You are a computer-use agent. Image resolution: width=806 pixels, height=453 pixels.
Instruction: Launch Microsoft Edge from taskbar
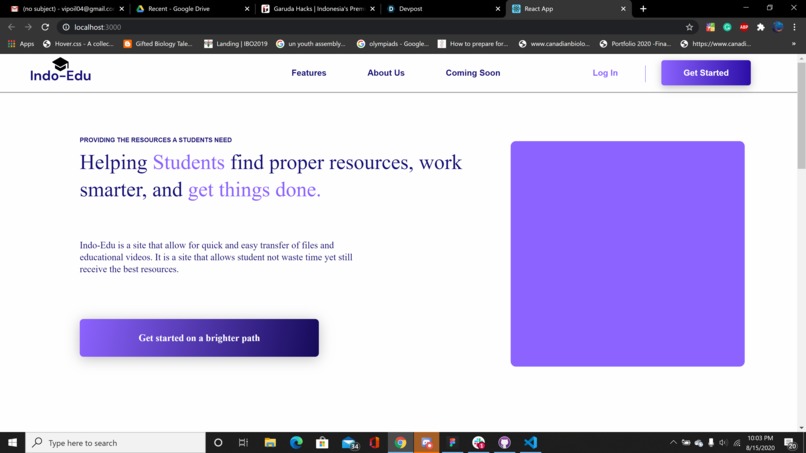(296, 443)
